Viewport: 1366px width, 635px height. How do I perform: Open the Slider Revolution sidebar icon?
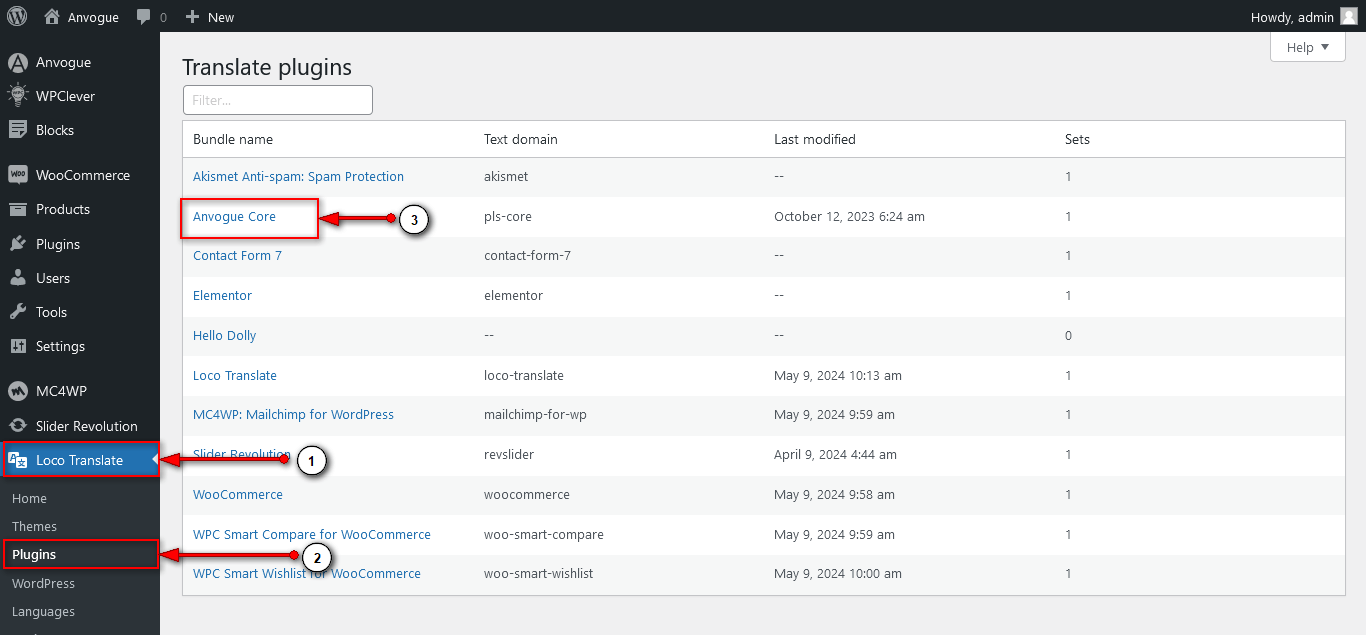coord(18,426)
